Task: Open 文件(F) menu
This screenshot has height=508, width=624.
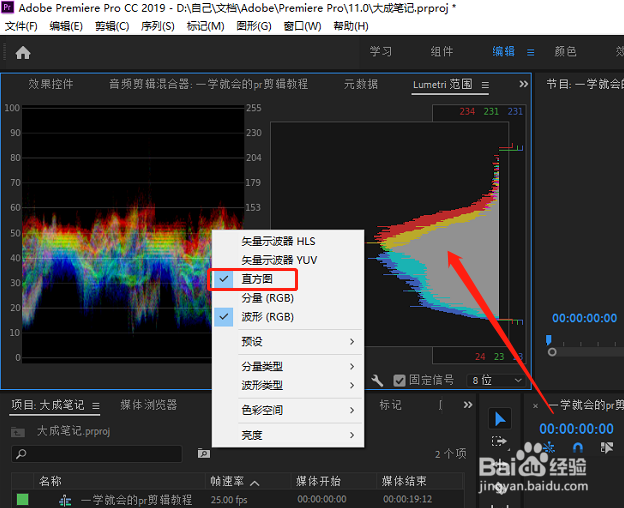Action: pyautogui.click(x=21, y=26)
